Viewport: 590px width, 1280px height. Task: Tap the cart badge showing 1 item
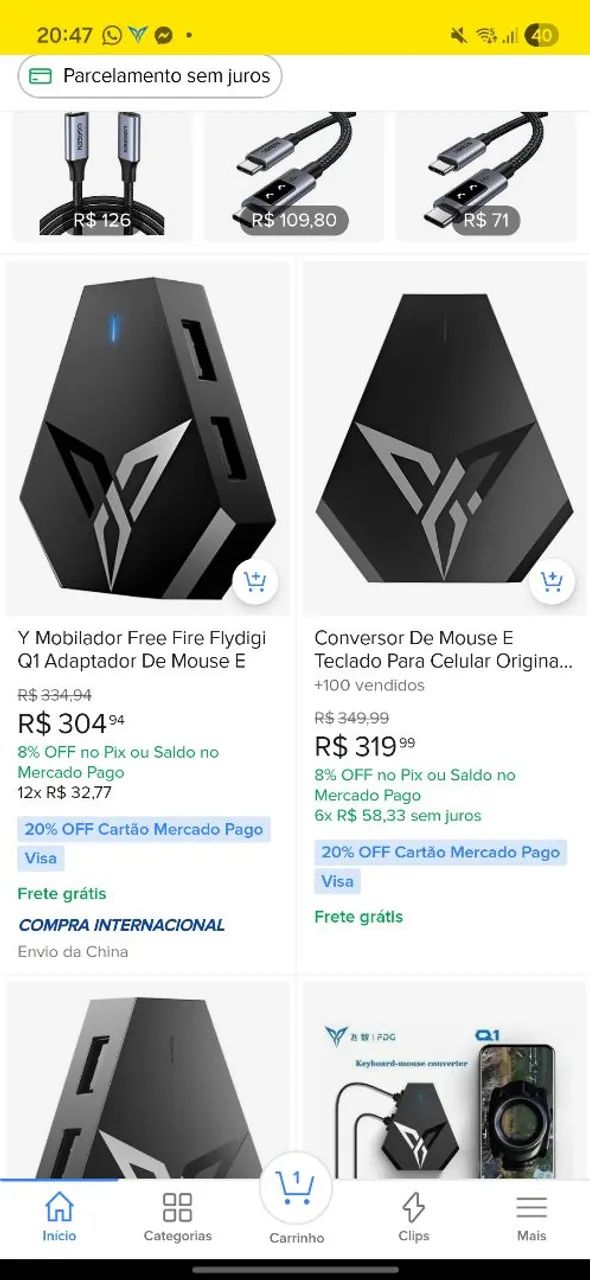pyautogui.click(x=295, y=1178)
